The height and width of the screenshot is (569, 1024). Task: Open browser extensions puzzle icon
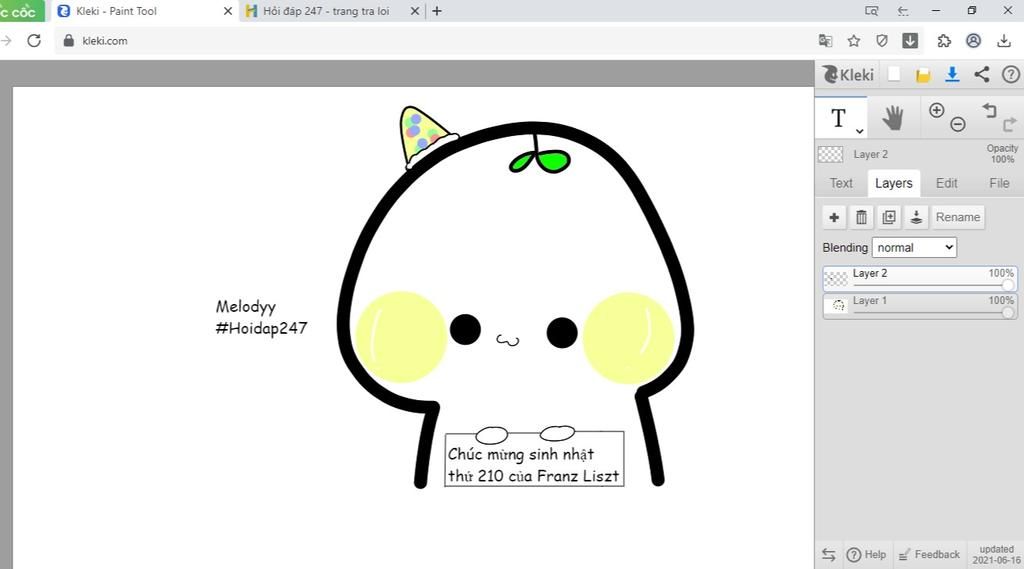944,41
